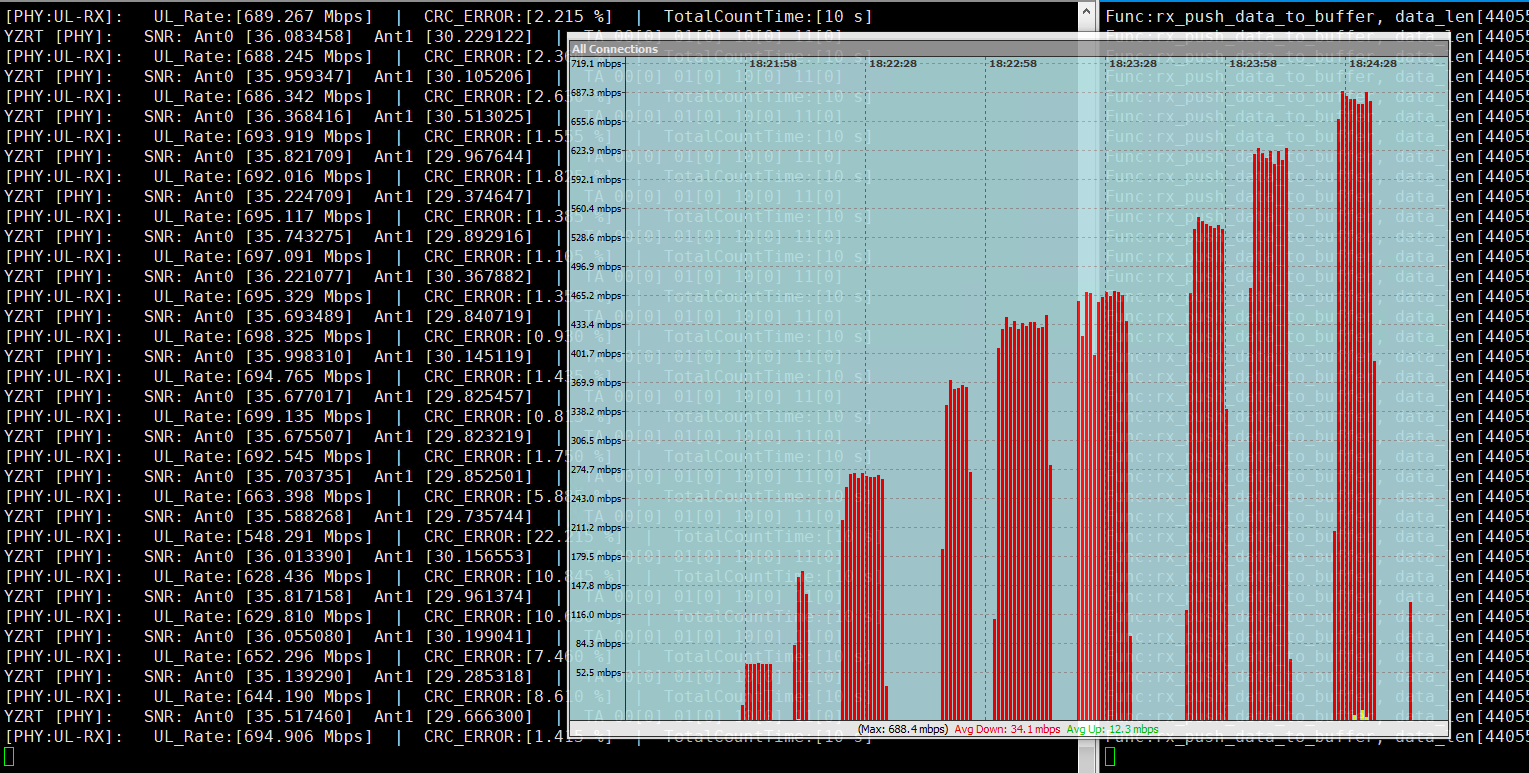Click the Avg Down: 34.1 mbps status
This screenshot has width=1529, height=773.
1007,729
